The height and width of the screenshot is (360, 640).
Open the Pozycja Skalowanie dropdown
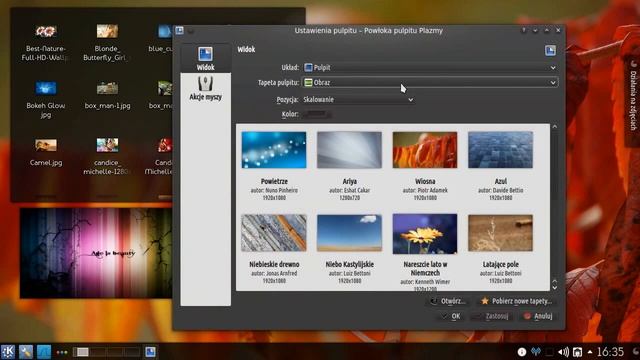pos(358,100)
